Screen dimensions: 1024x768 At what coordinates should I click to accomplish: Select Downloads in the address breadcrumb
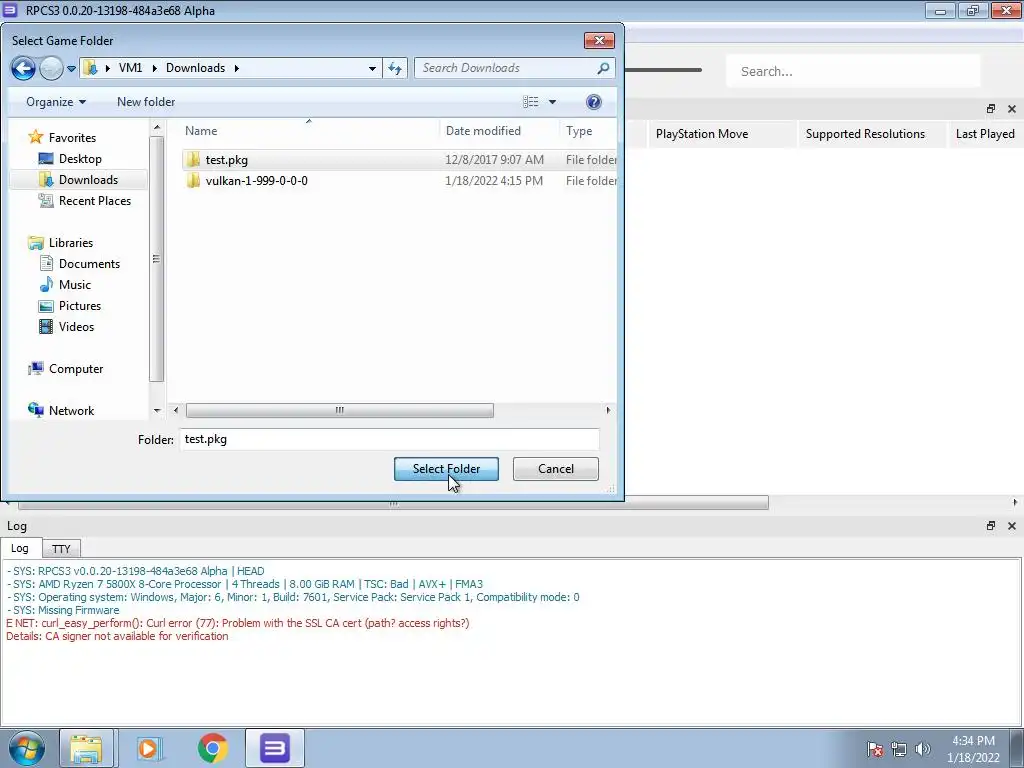(195, 68)
